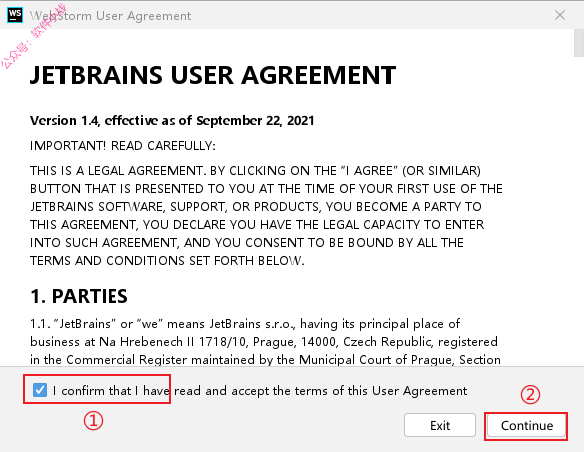Tick the confirm User Agreement checkbox
This screenshot has height=452, width=584.
pyautogui.click(x=40, y=390)
